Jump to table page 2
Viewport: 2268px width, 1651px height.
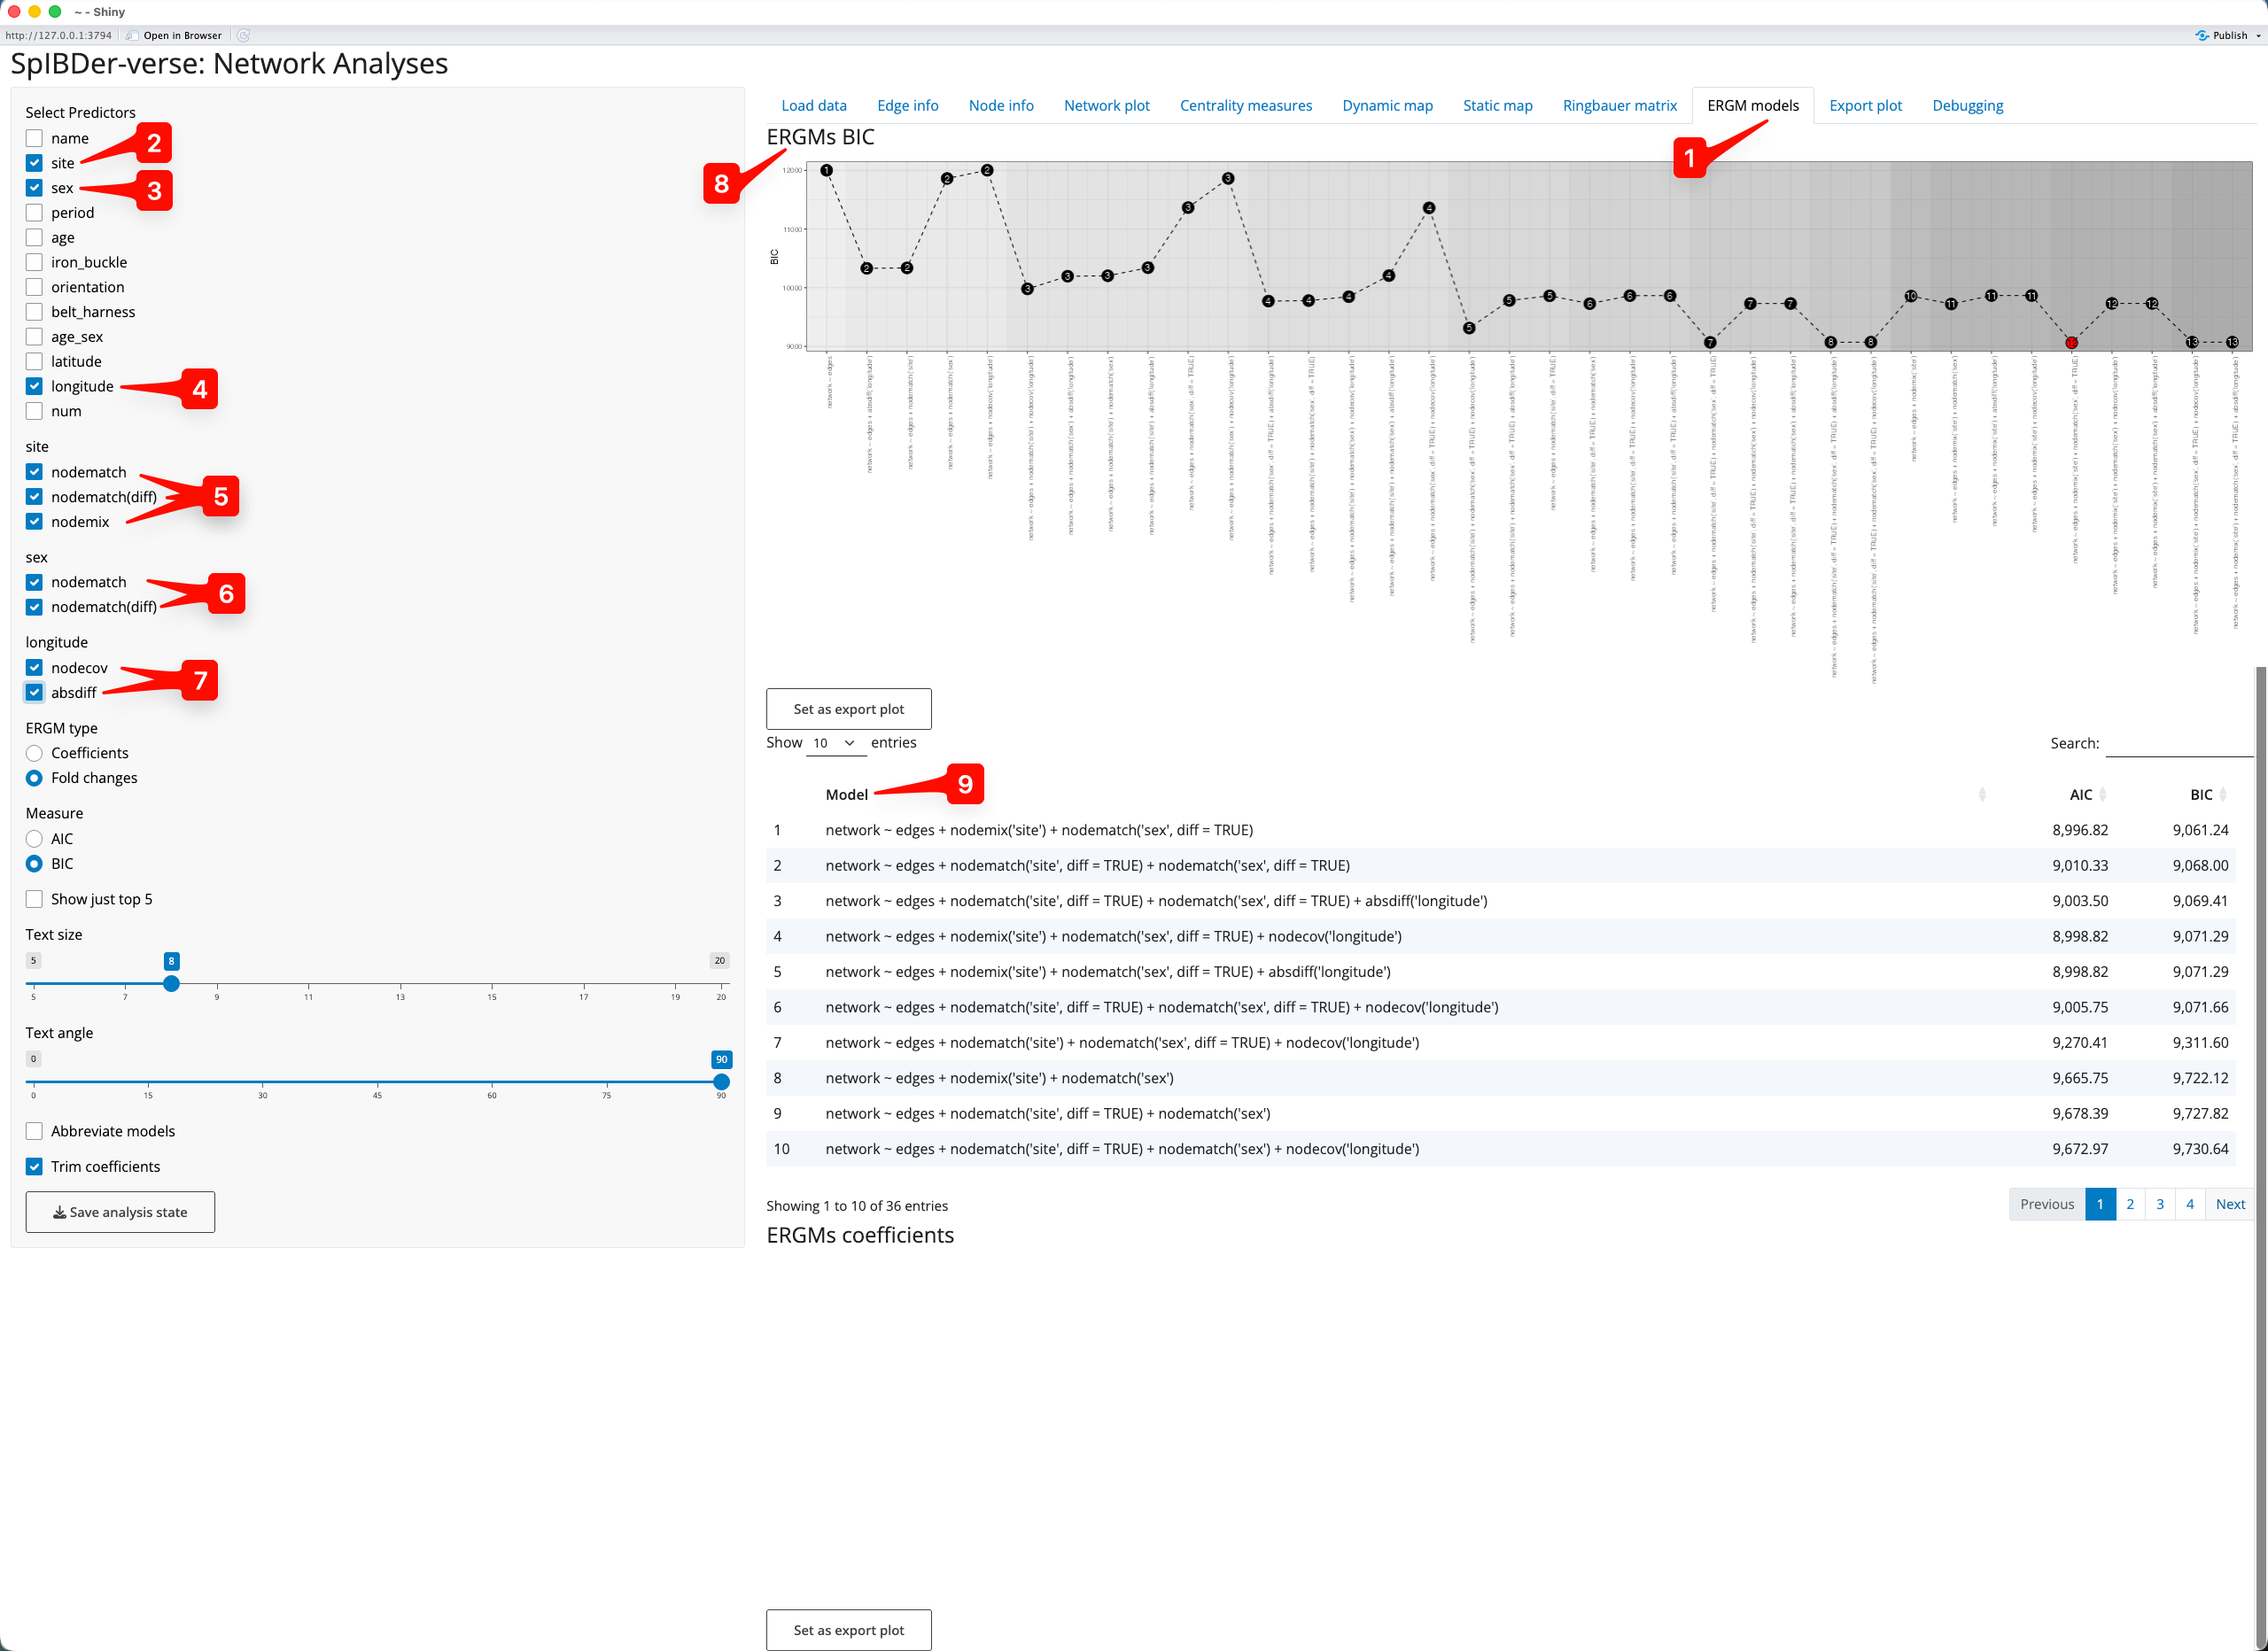coord(2130,1204)
